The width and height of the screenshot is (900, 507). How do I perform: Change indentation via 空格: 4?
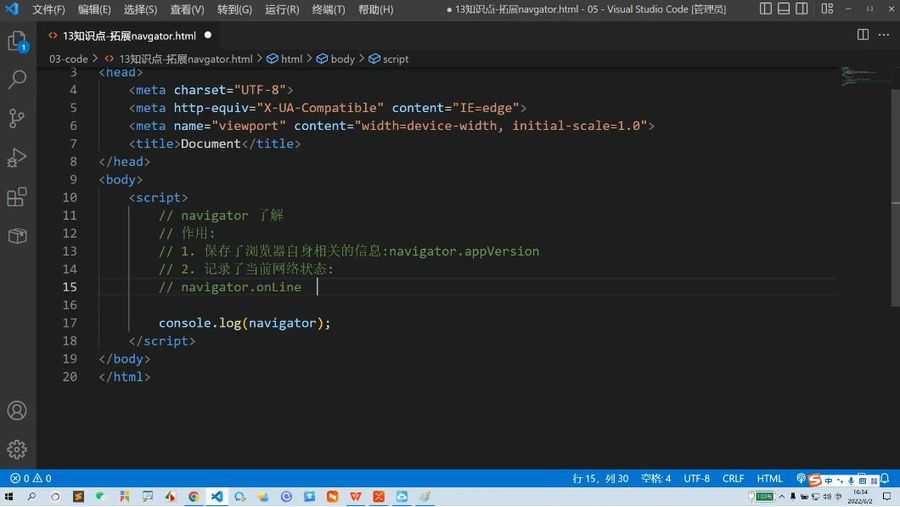(655, 478)
